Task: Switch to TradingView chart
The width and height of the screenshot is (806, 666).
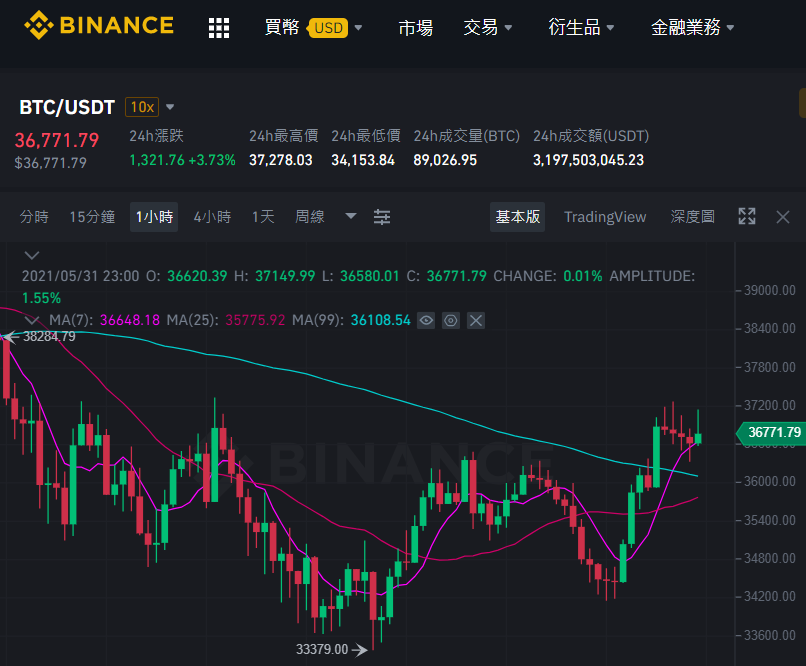Action: [605, 217]
